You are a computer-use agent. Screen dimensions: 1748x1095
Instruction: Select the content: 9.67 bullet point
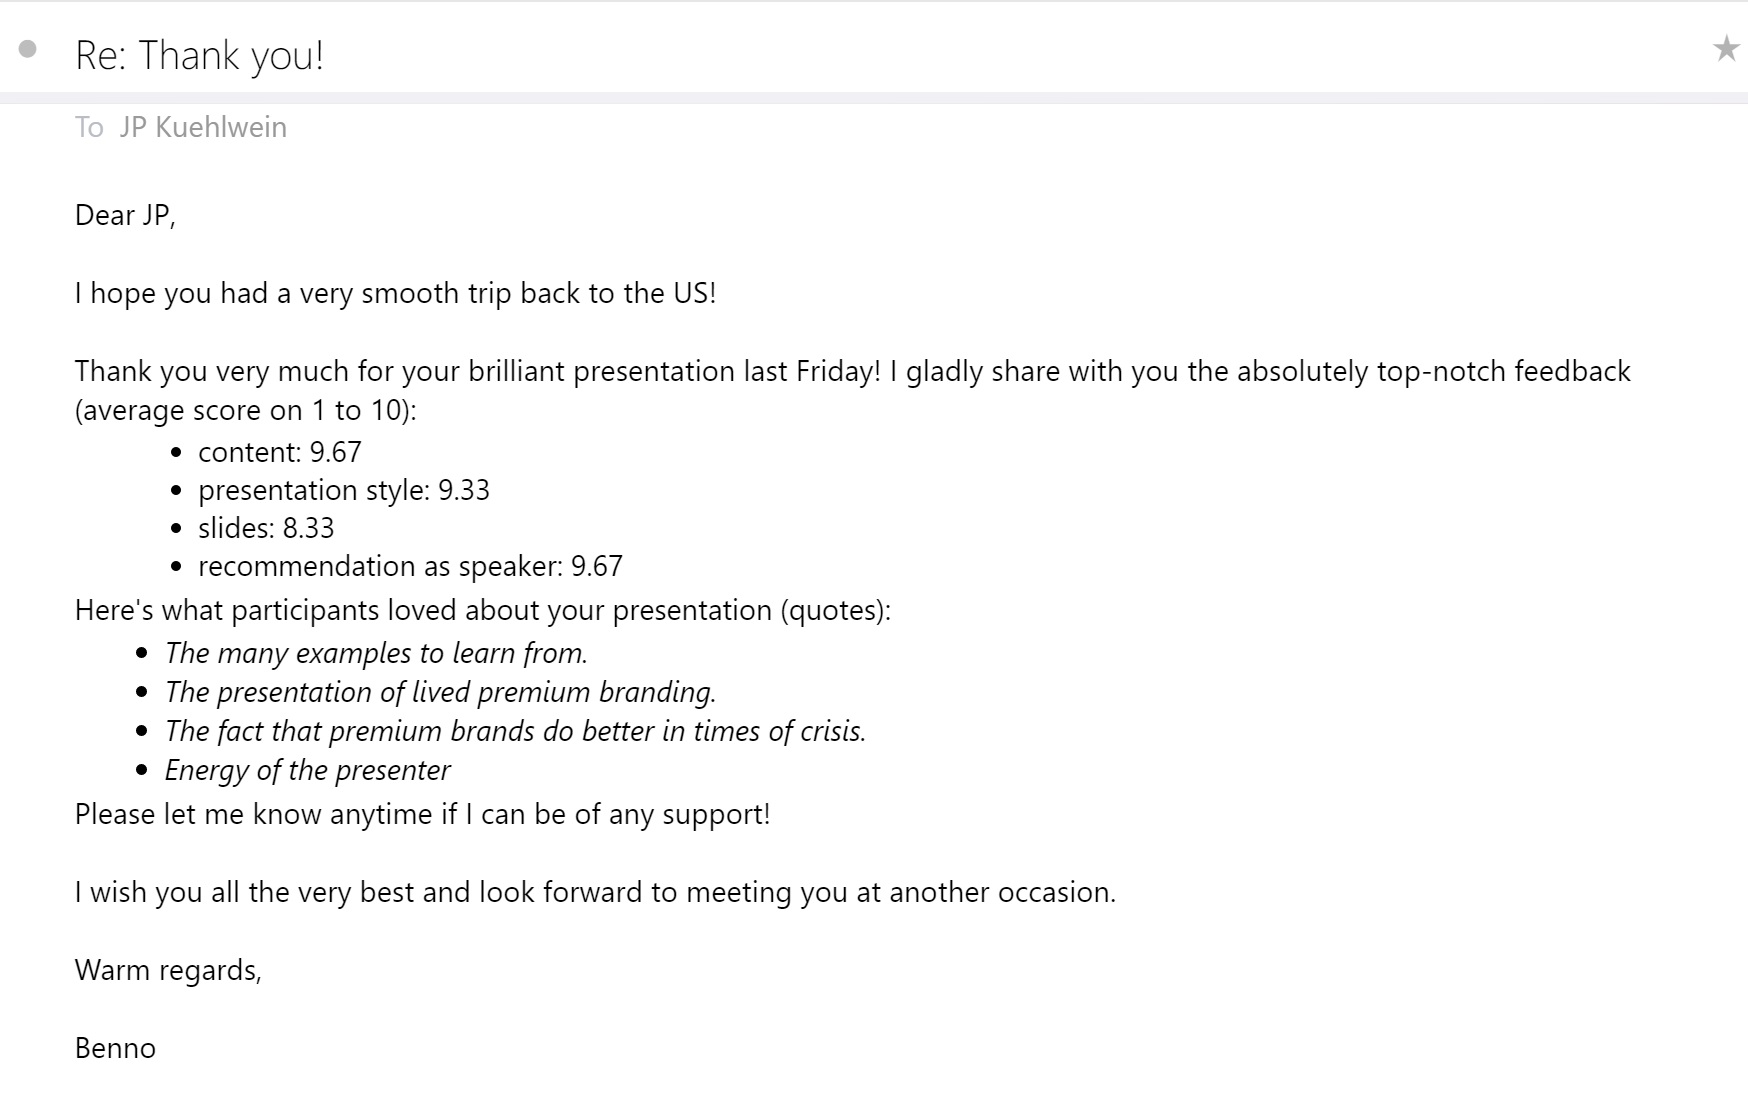[280, 452]
